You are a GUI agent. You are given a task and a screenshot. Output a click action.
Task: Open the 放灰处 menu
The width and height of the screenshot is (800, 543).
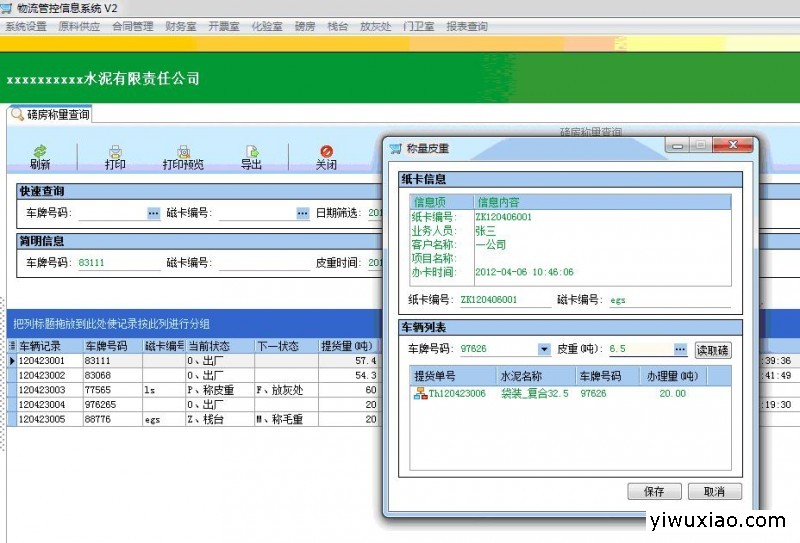[x=376, y=26]
